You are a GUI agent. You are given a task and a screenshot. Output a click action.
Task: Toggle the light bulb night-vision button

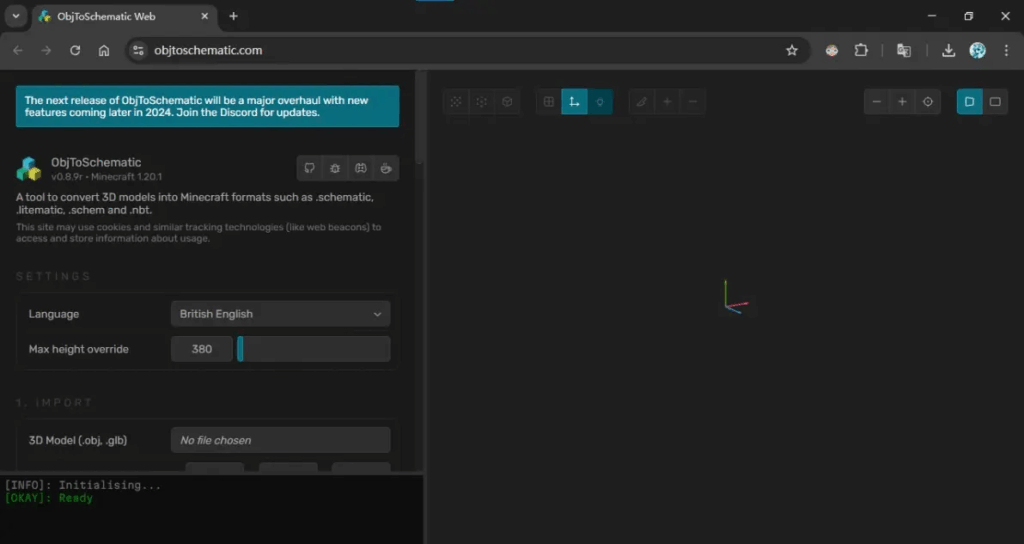(x=600, y=102)
